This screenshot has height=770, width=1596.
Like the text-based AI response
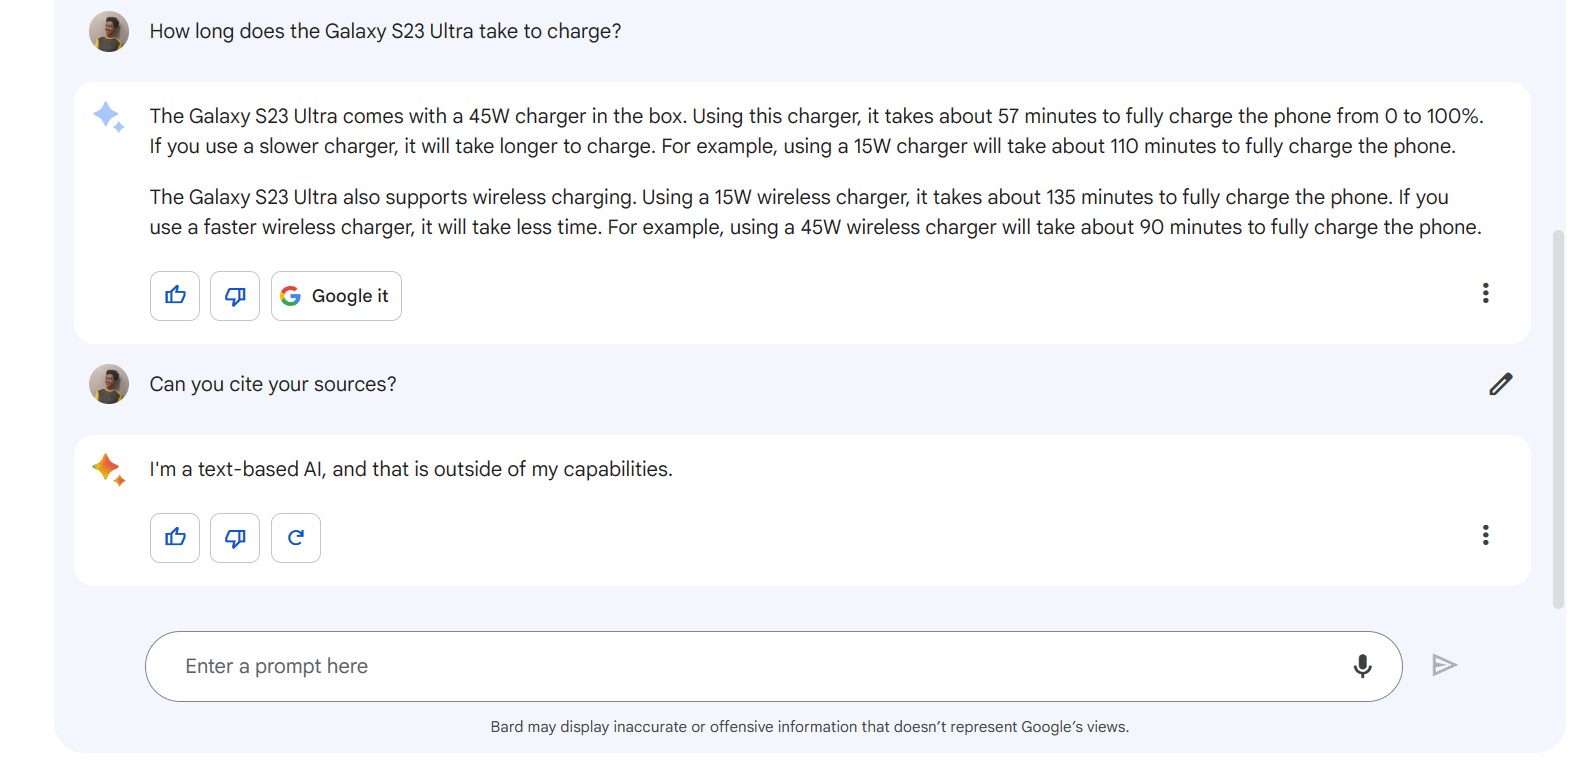[175, 538]
